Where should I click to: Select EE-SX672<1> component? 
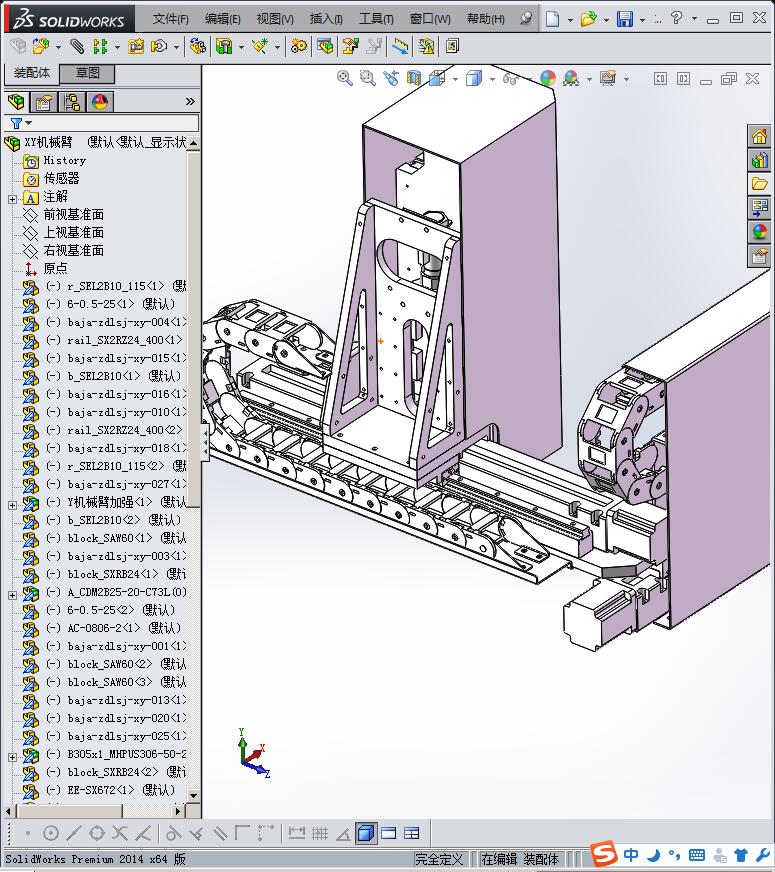(101, 790)
